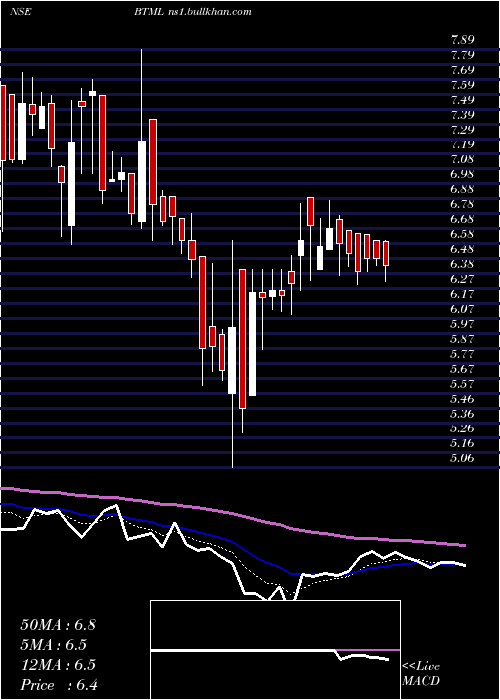This screenshot has height=700, width=500.
Task: Click the 5.26 price axis label
Action: [463, 428]
